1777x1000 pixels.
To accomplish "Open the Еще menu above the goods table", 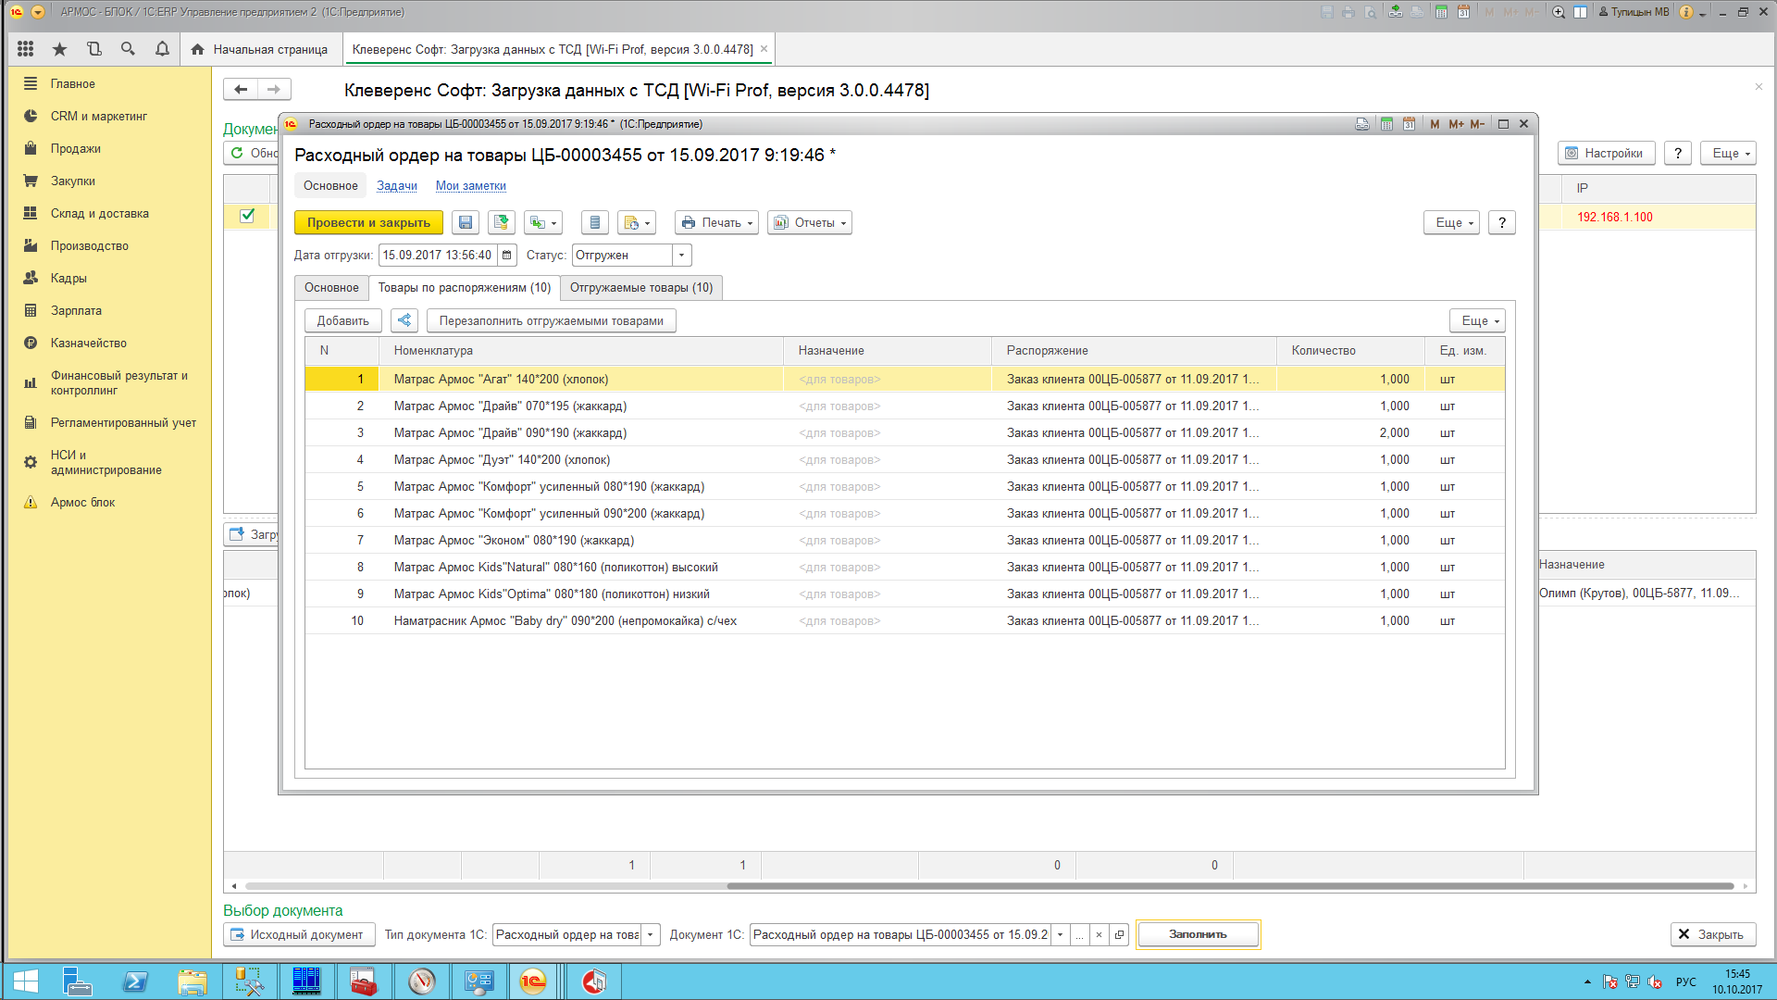I will [x=1478, y=321].
